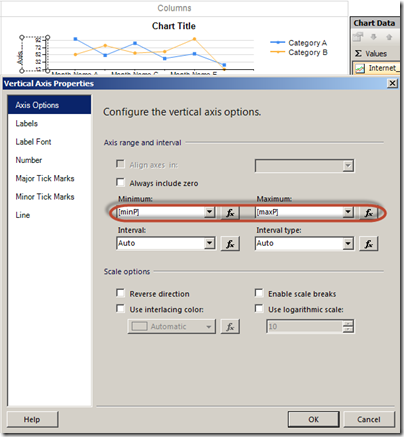Click the Help button
The image size is (404, 437).
click(32, 419)
